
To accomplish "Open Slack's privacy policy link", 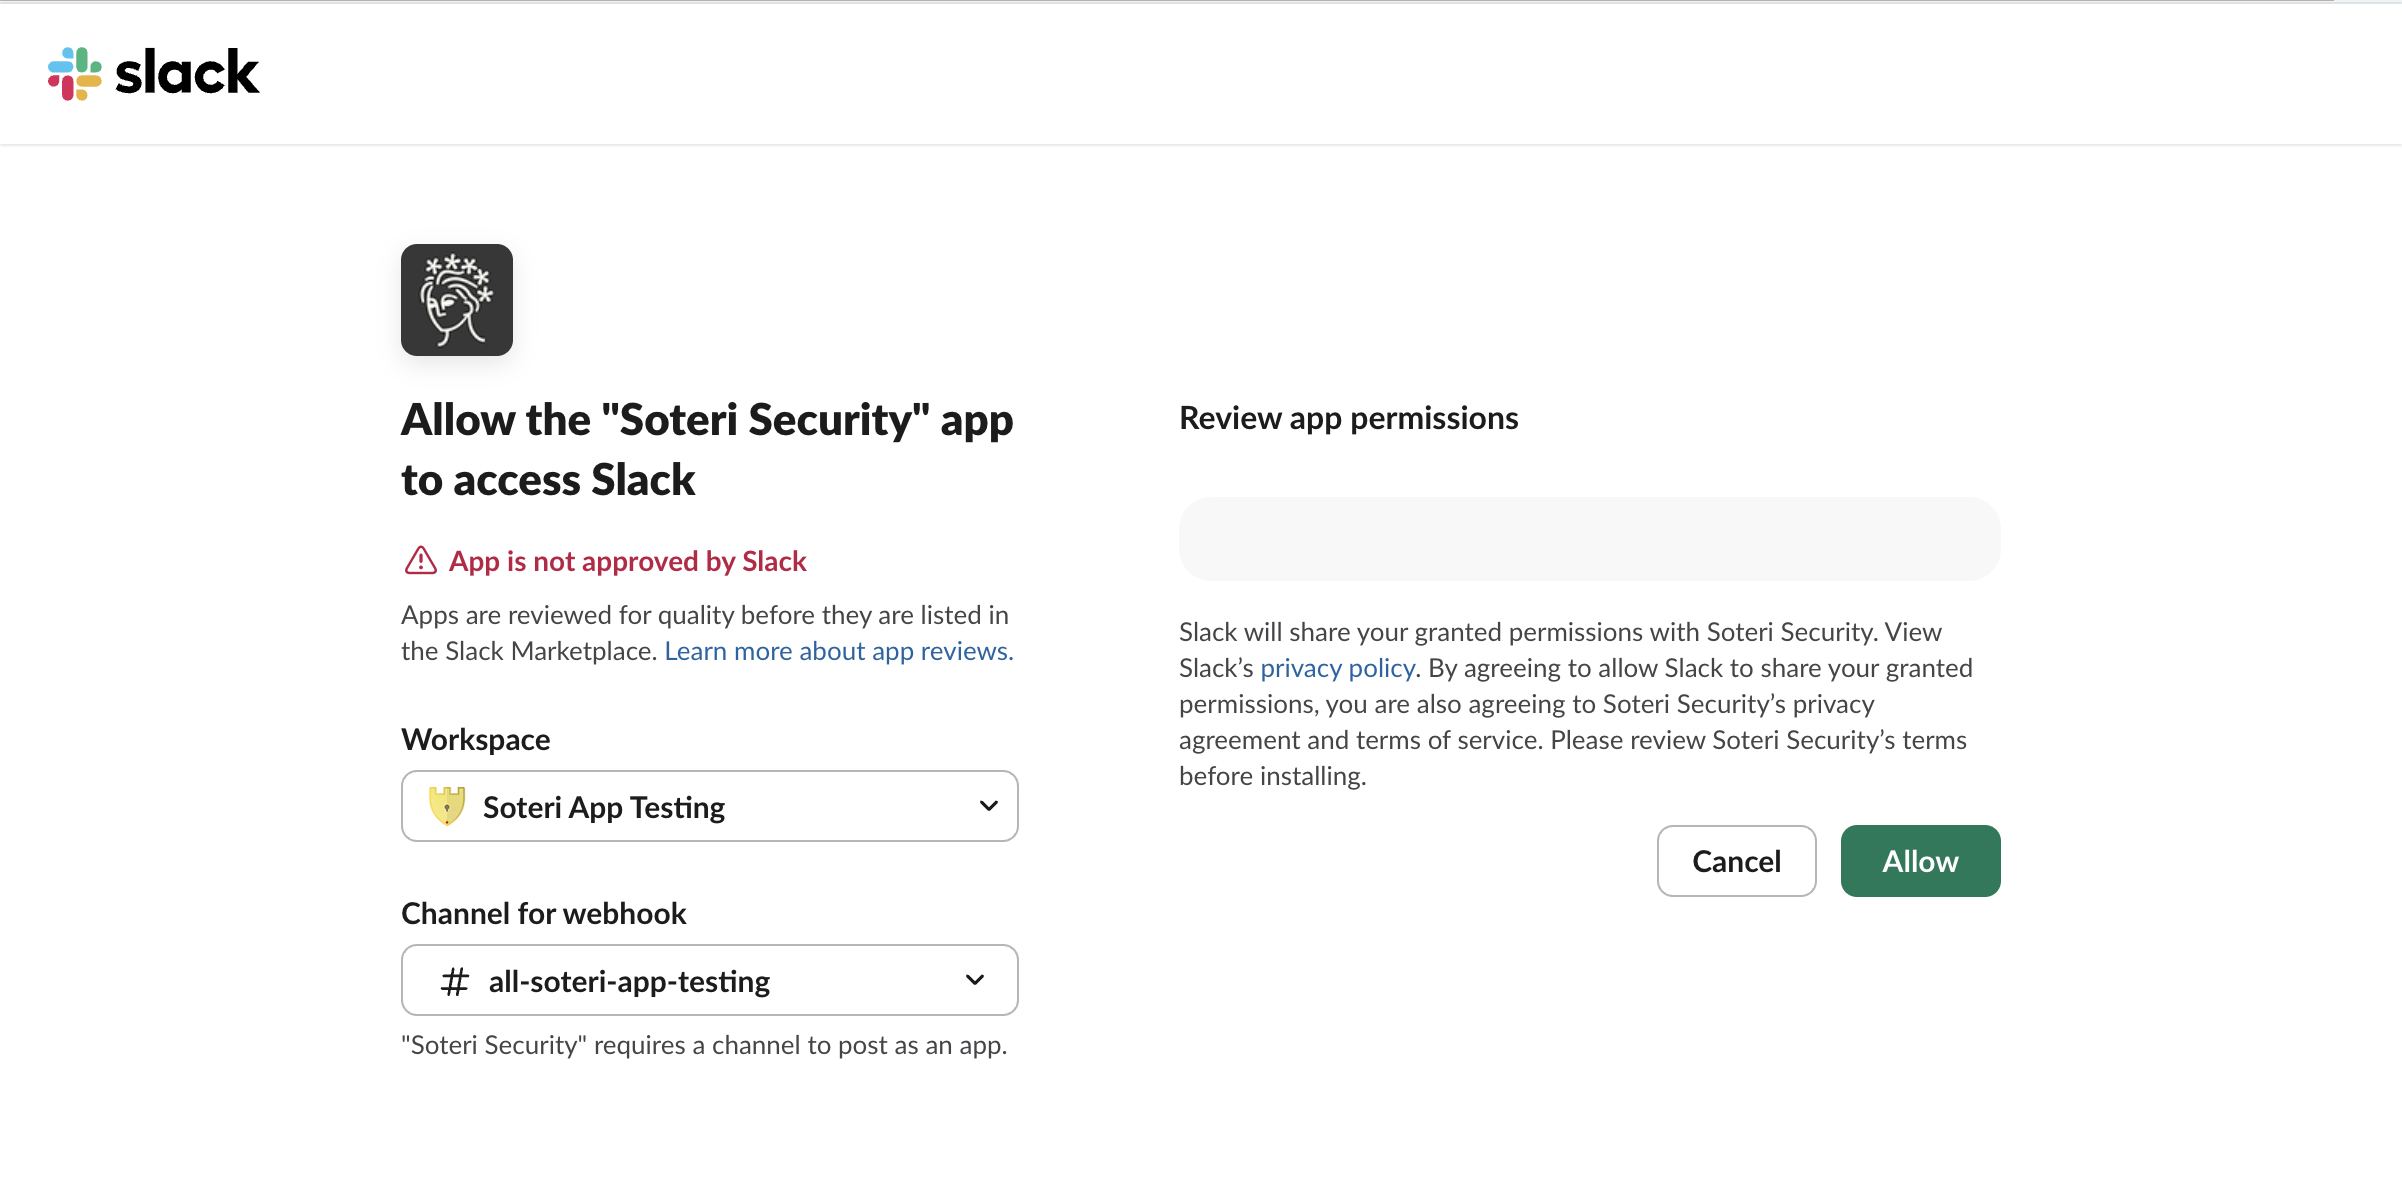I will [1337, 668].
